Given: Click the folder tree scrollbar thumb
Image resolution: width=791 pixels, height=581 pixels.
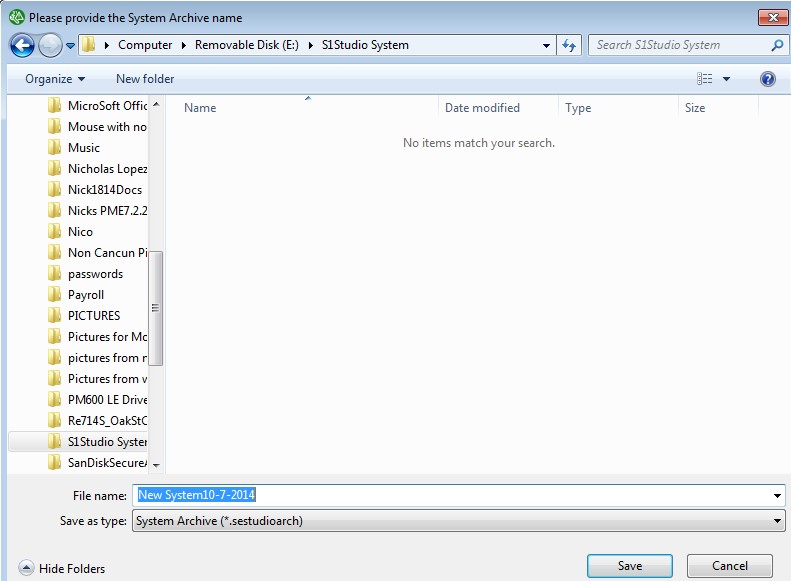Looking at the screenshot, I should [156, 308].
